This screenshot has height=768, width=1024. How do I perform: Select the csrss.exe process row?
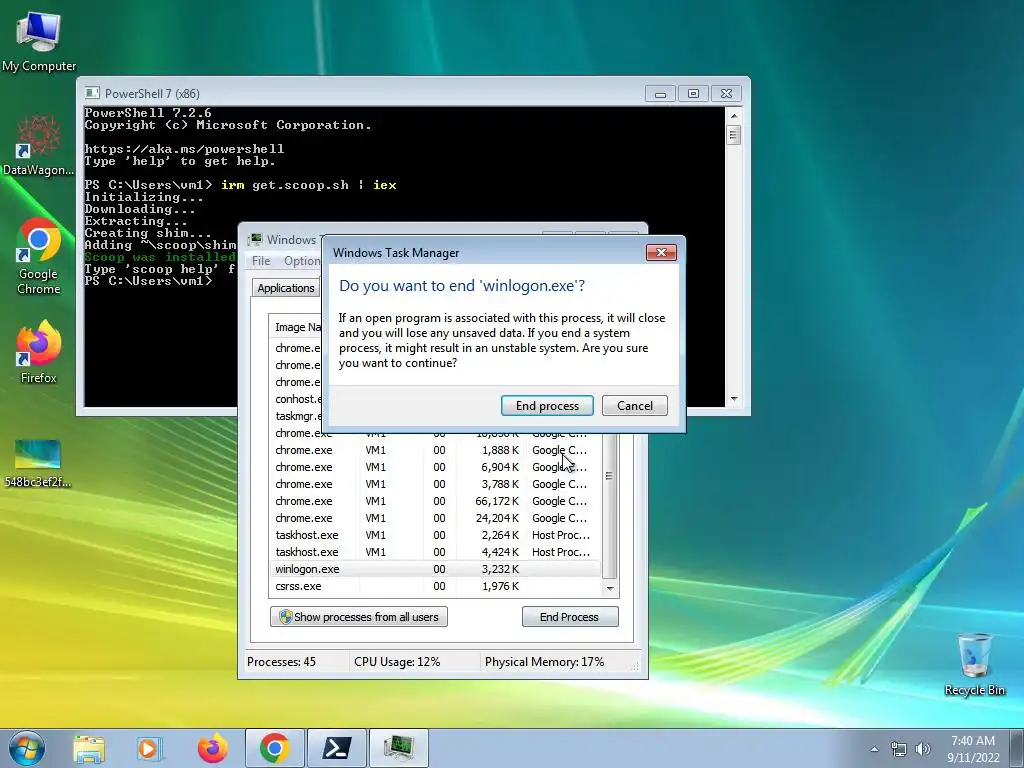[435, 586]
